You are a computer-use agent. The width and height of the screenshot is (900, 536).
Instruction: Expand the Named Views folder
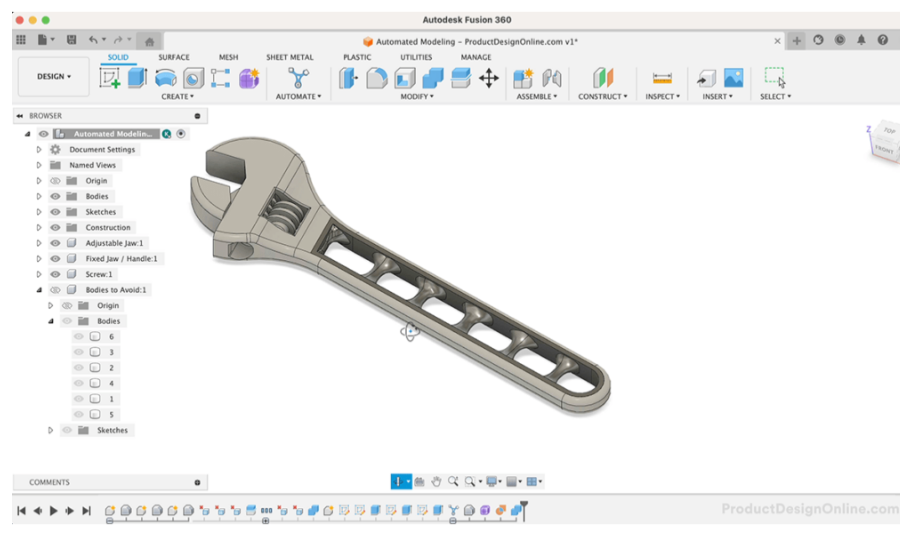(x=39, y=165)
